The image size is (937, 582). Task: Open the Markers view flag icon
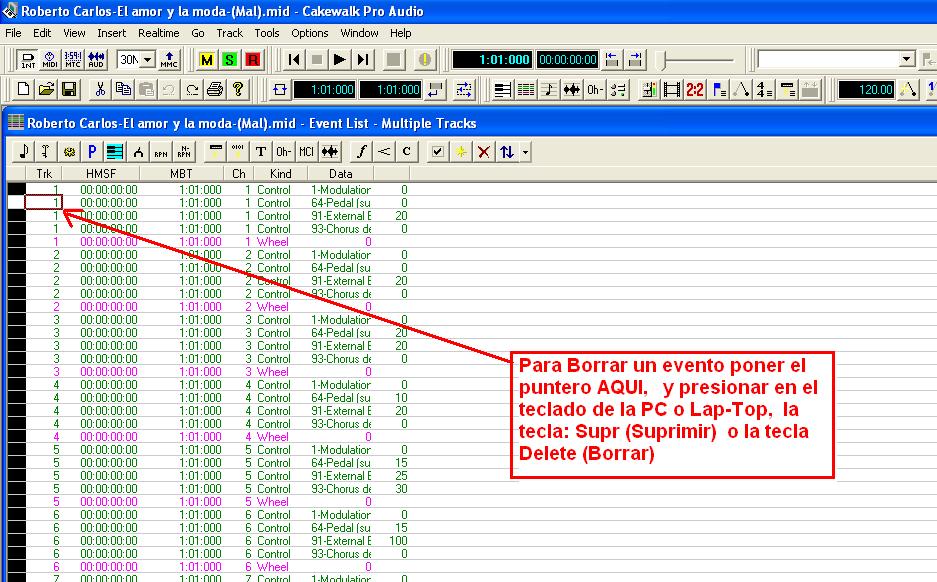pos(718,90)
